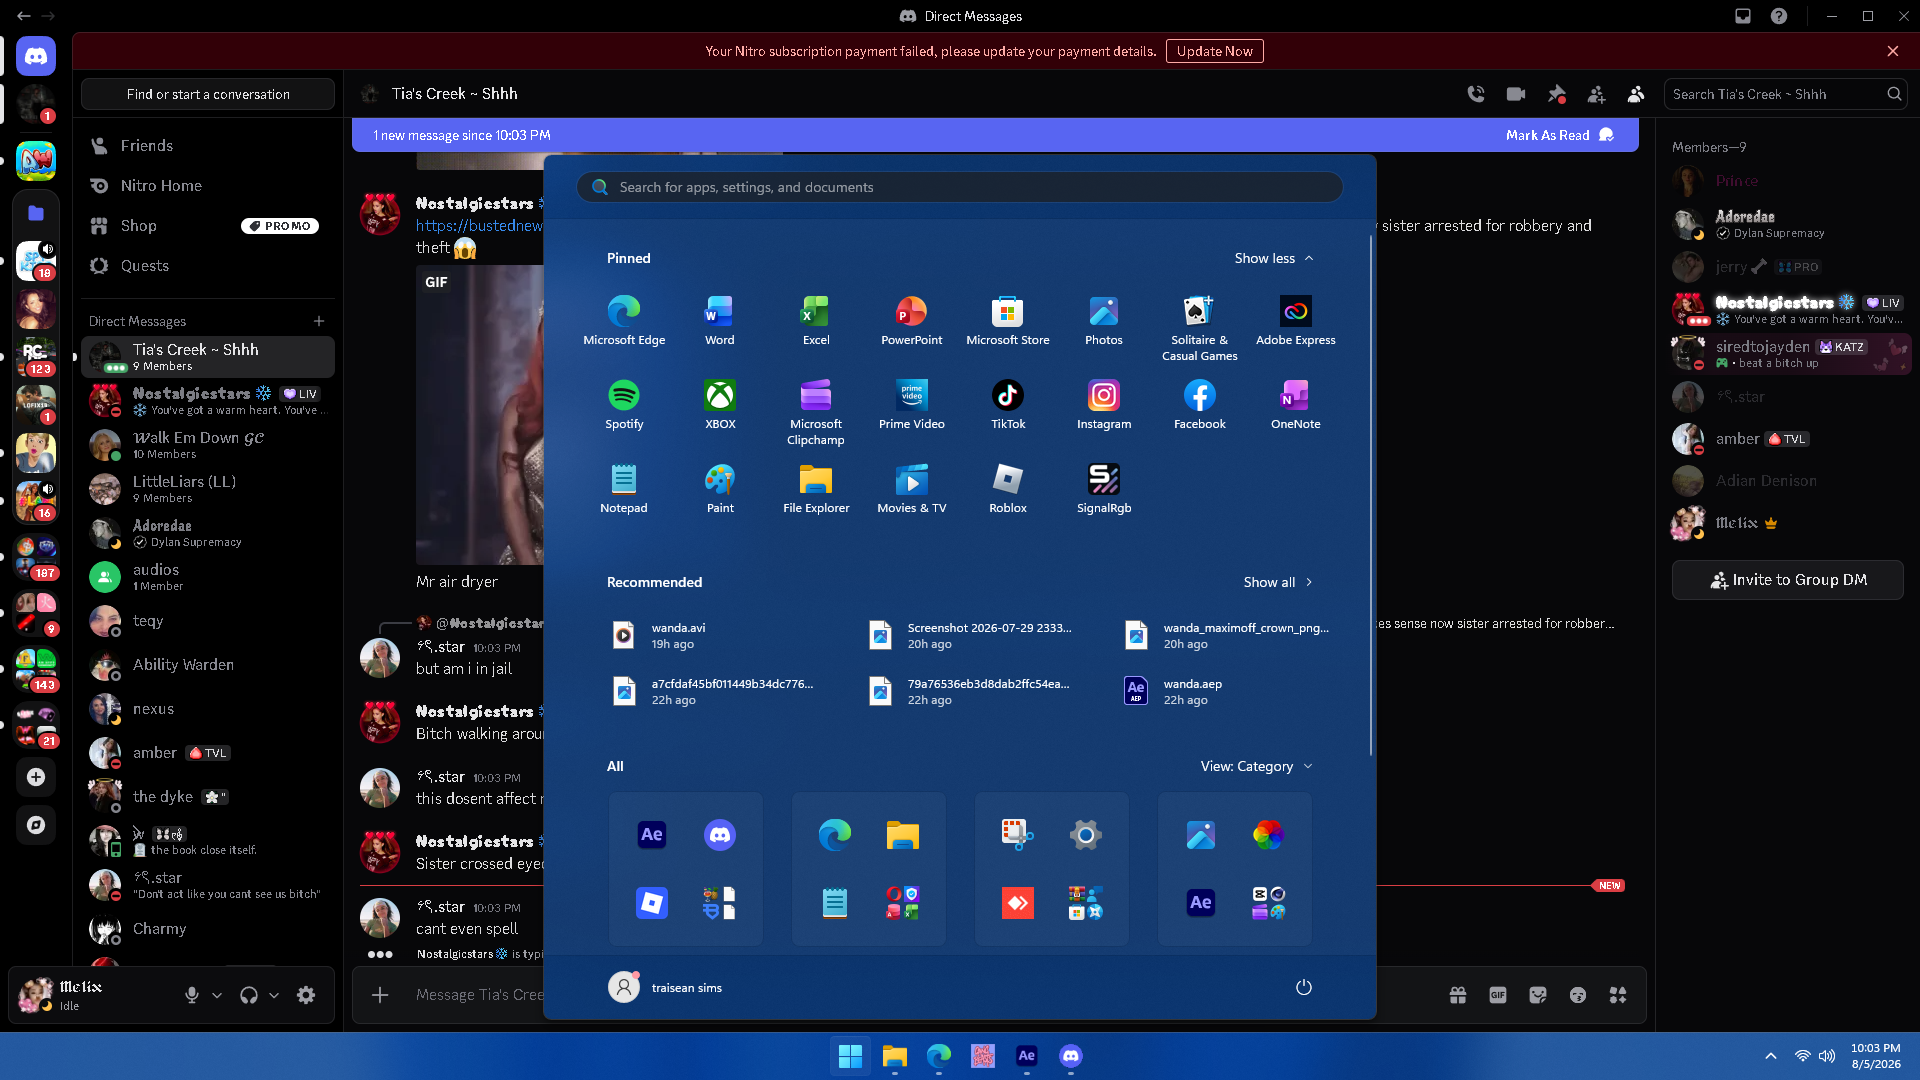This screenshot has height=1080, width=1920.
Task: Open the LittleLiars (LL) group chat
Action: (x=208, y=489)
